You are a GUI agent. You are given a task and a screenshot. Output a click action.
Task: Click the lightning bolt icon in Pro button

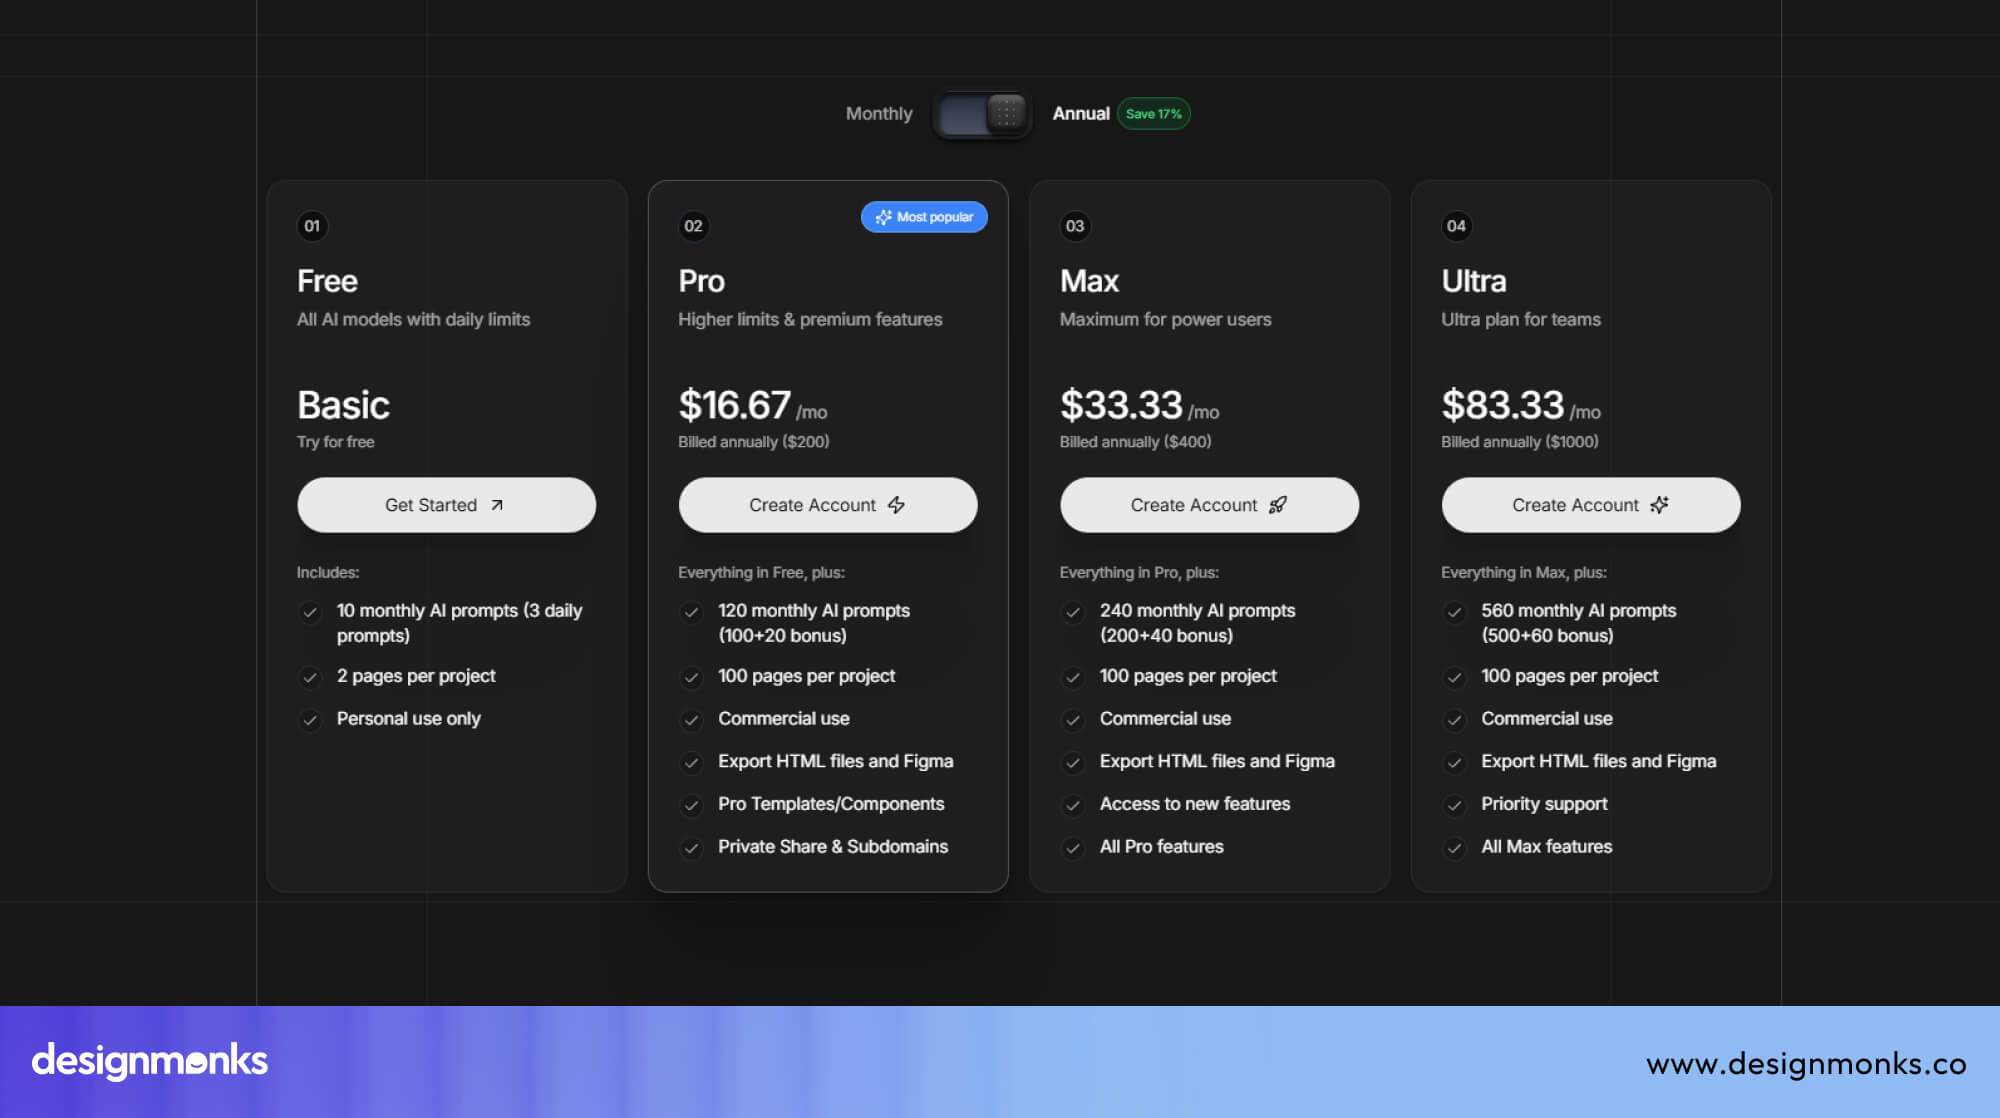tap(897, 505)
